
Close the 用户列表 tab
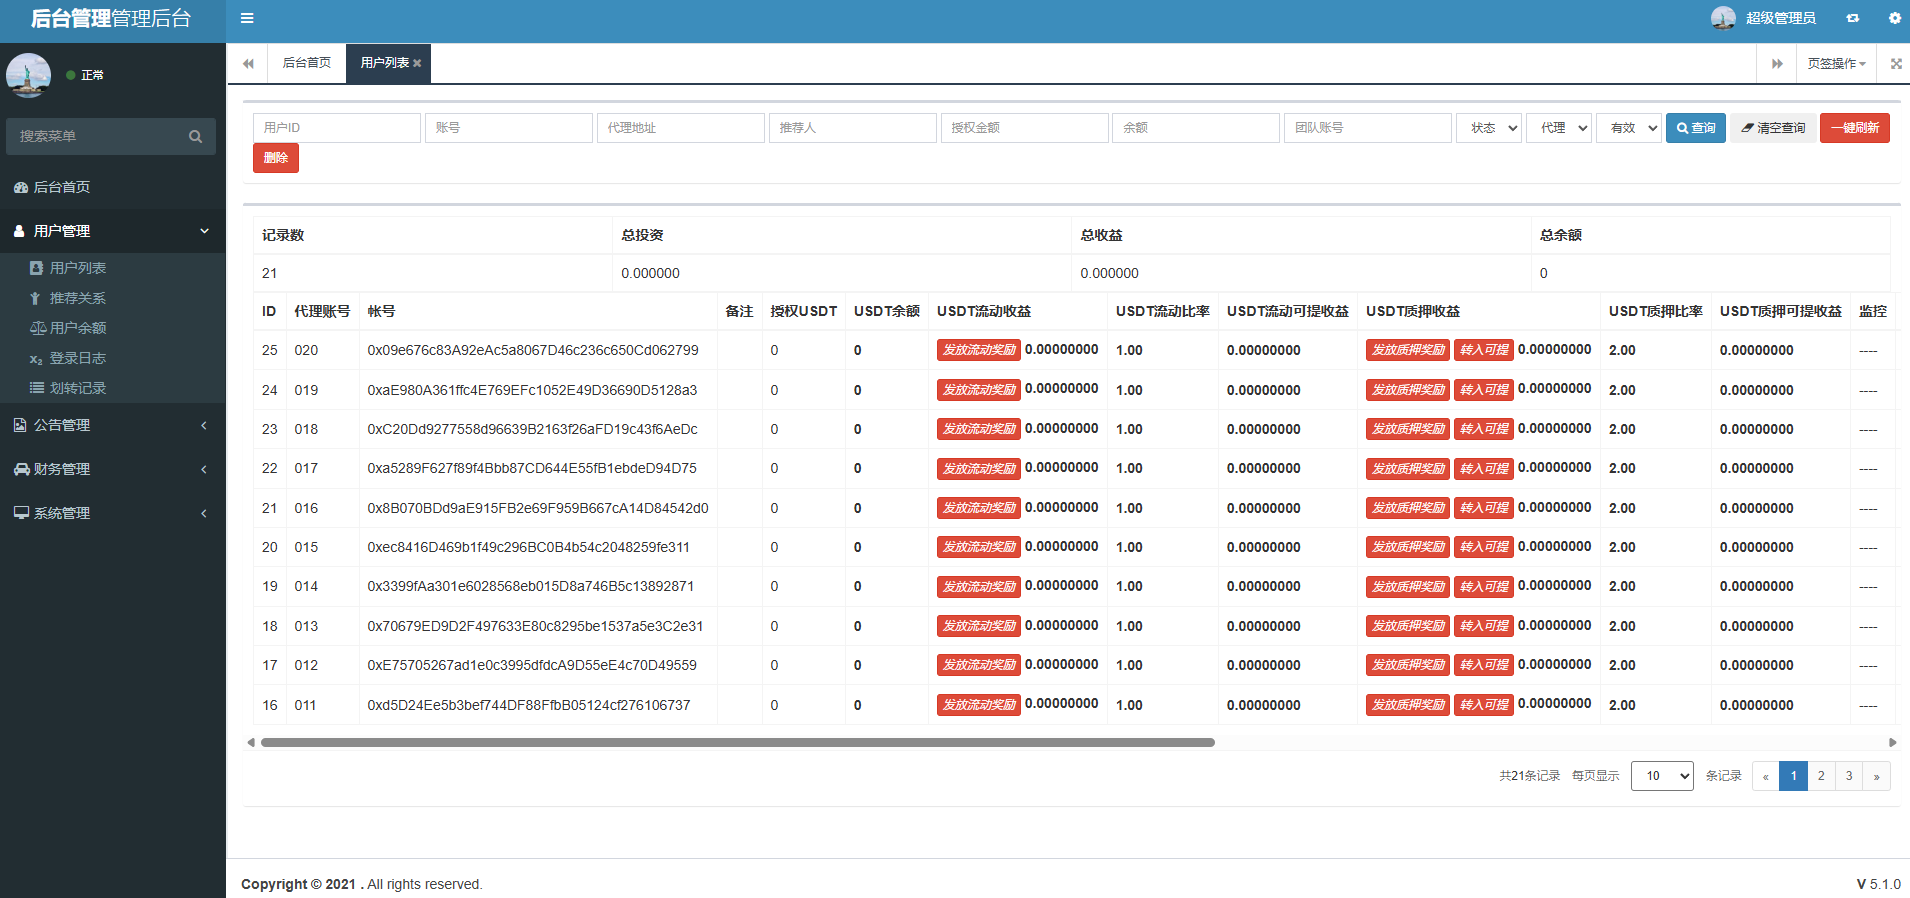pos(417,63)
